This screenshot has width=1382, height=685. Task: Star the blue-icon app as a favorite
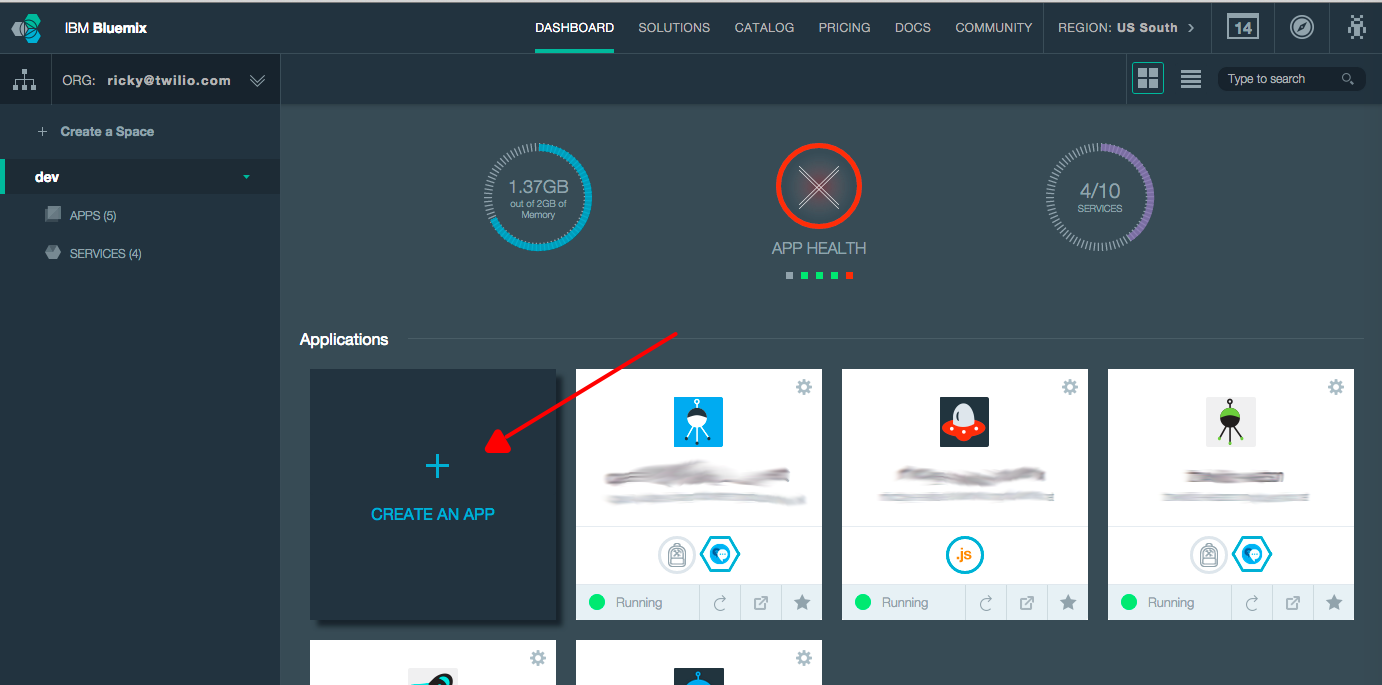click(802, 603)
